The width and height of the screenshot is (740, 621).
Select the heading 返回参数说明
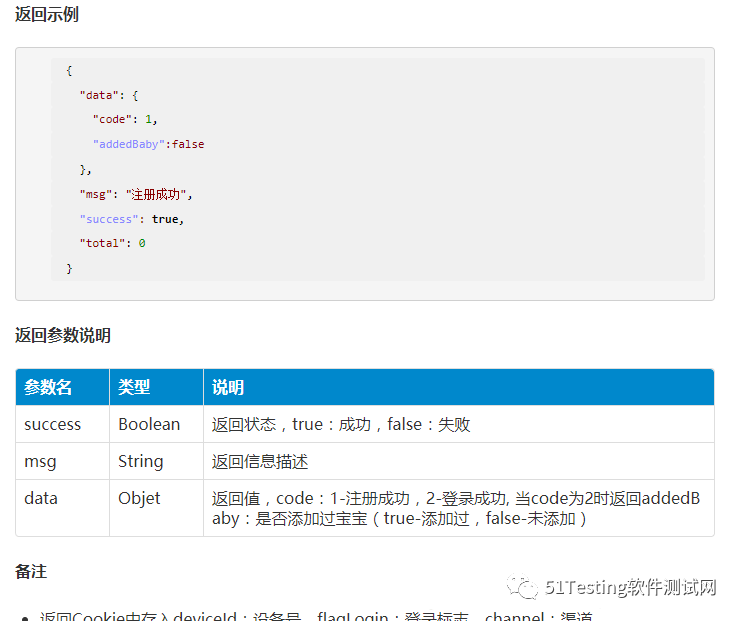click(x=63, y=336)
